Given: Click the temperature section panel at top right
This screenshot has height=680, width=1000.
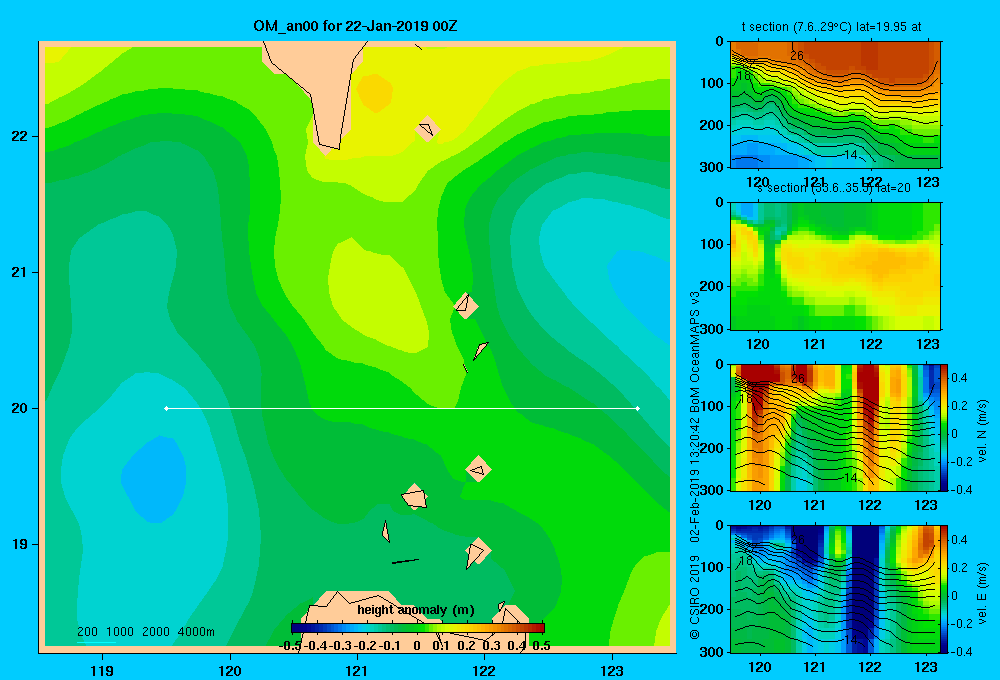Looking at the screenshot, I should click(835, 105).
